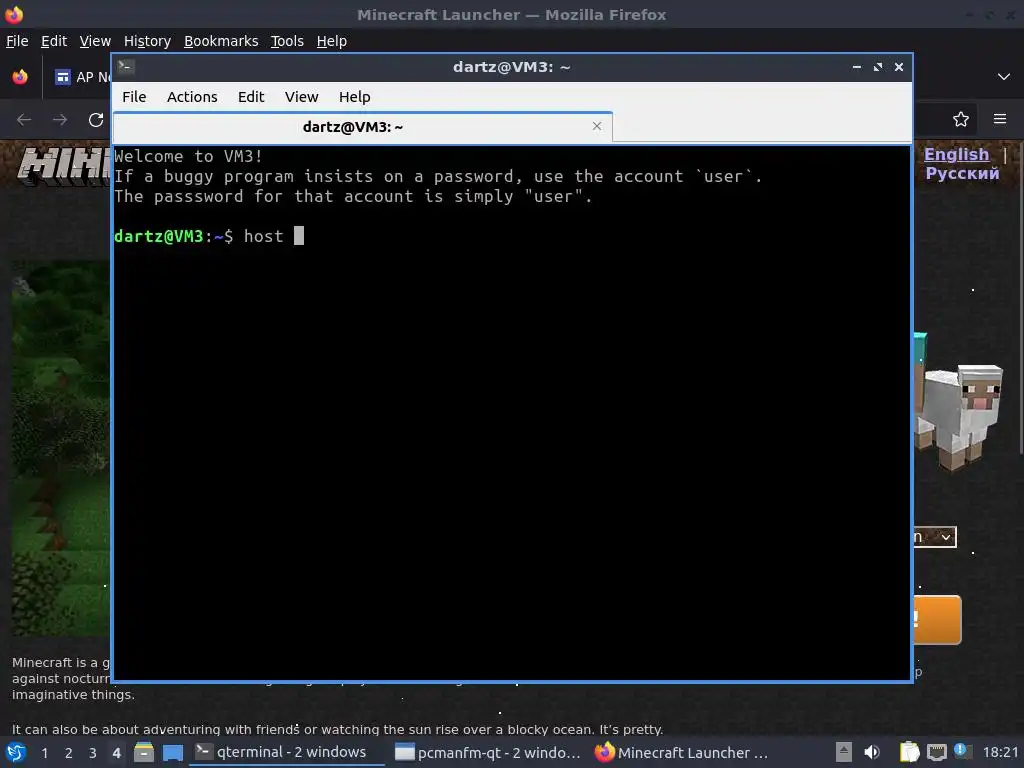Select the AP tab in Firefox

click(82, 77)
